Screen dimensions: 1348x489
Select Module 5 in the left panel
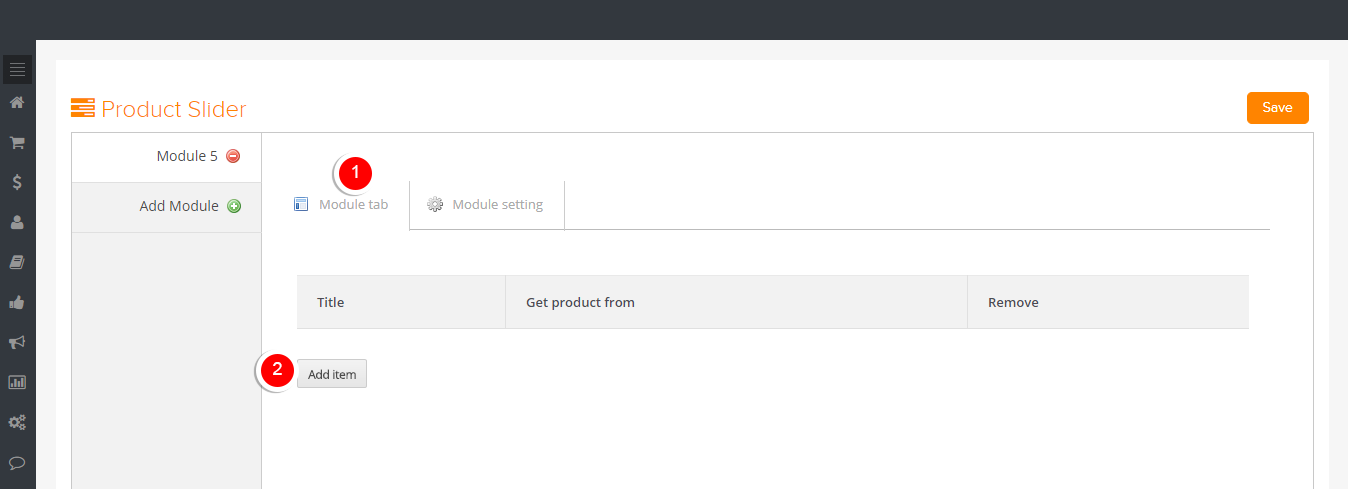tap(167, 157)
